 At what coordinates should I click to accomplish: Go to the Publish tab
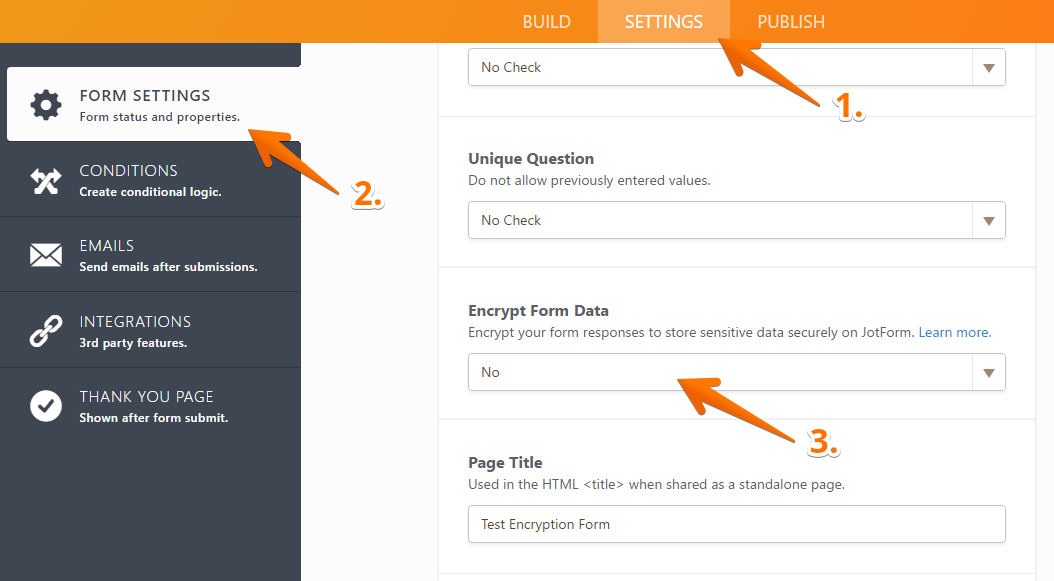790,22
